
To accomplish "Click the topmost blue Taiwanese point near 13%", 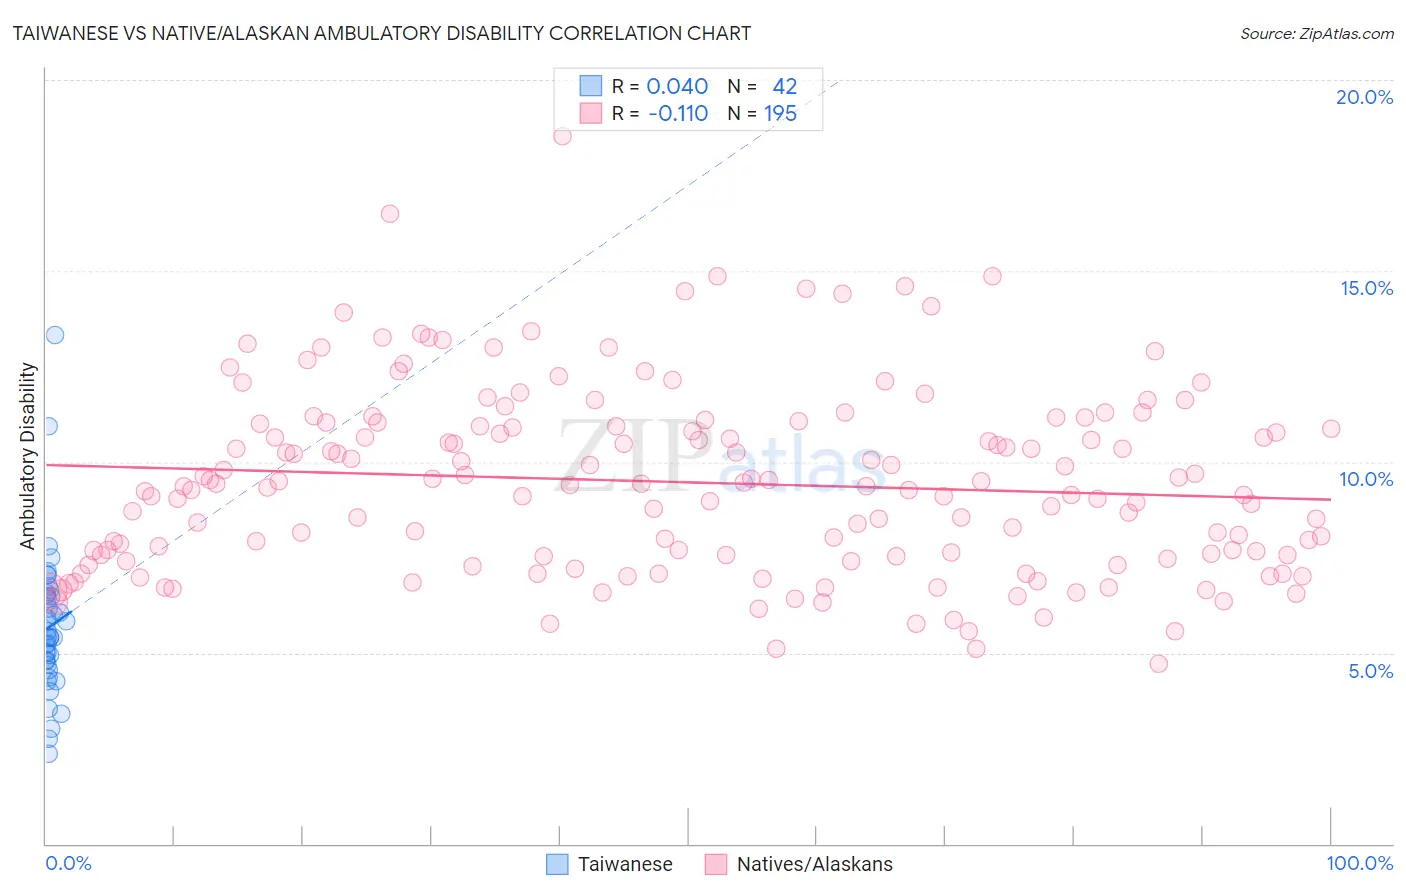I will coord(55,335).
